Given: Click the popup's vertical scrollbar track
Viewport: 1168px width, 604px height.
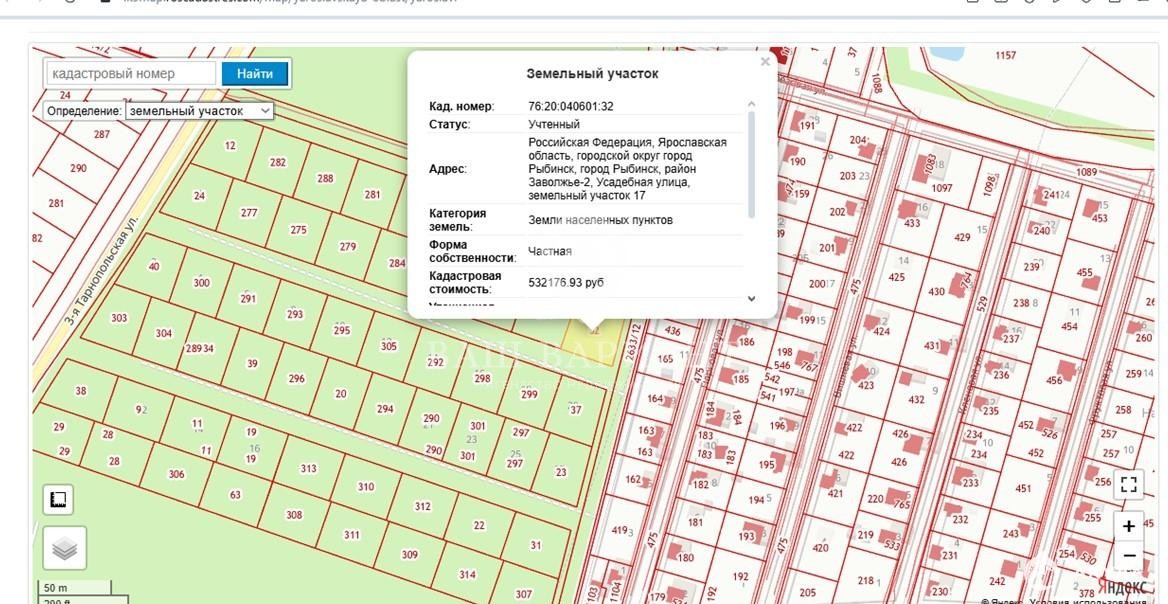Looking at the screenshot, I should pos(752,200).
